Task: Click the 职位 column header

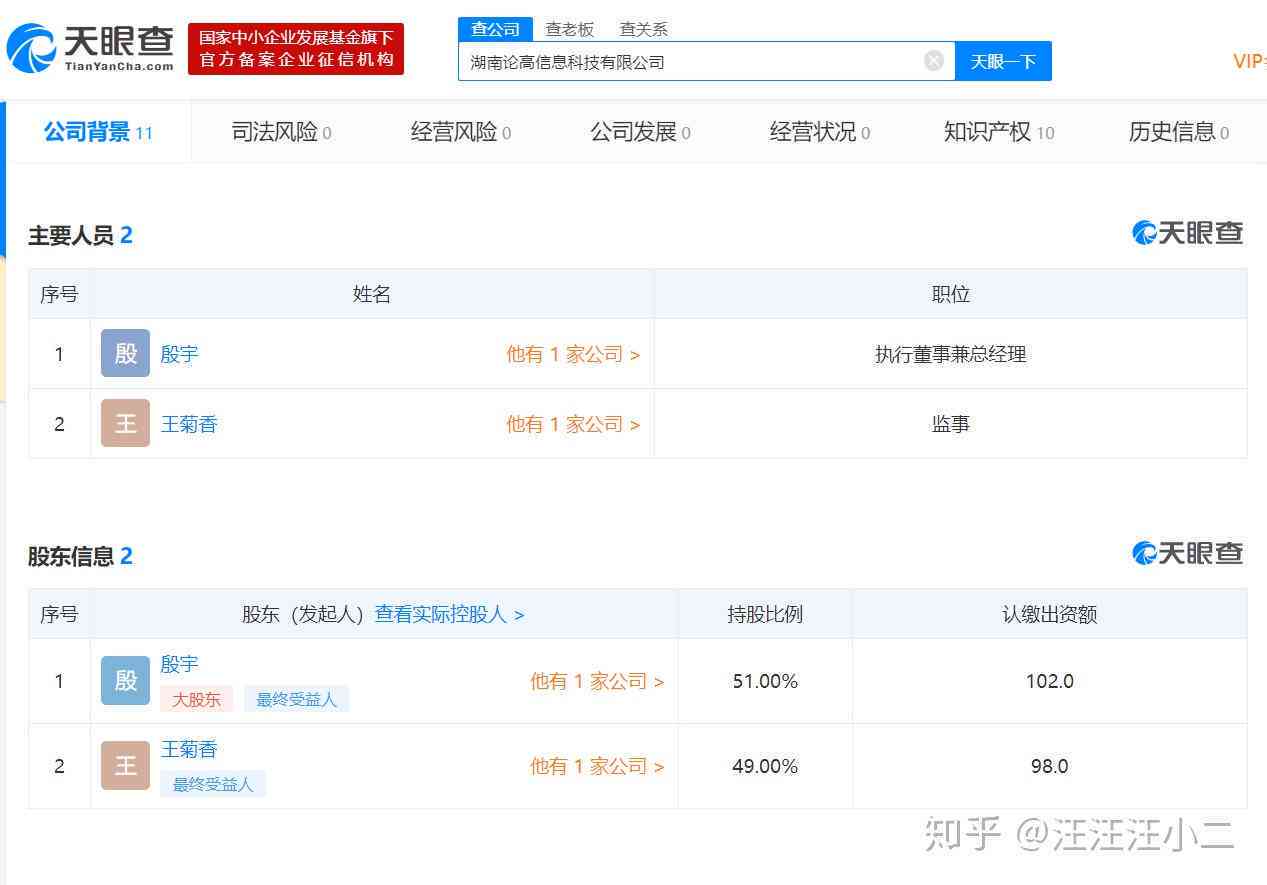Action: coord(950,294)
